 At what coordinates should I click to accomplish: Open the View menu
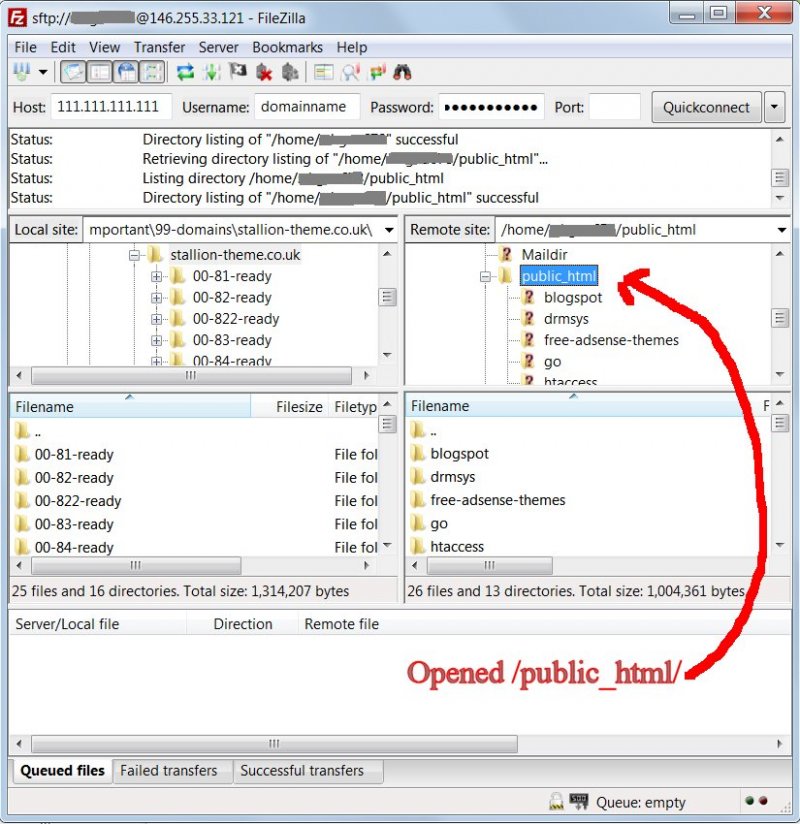pyautogui.click(x=104, y=47)
